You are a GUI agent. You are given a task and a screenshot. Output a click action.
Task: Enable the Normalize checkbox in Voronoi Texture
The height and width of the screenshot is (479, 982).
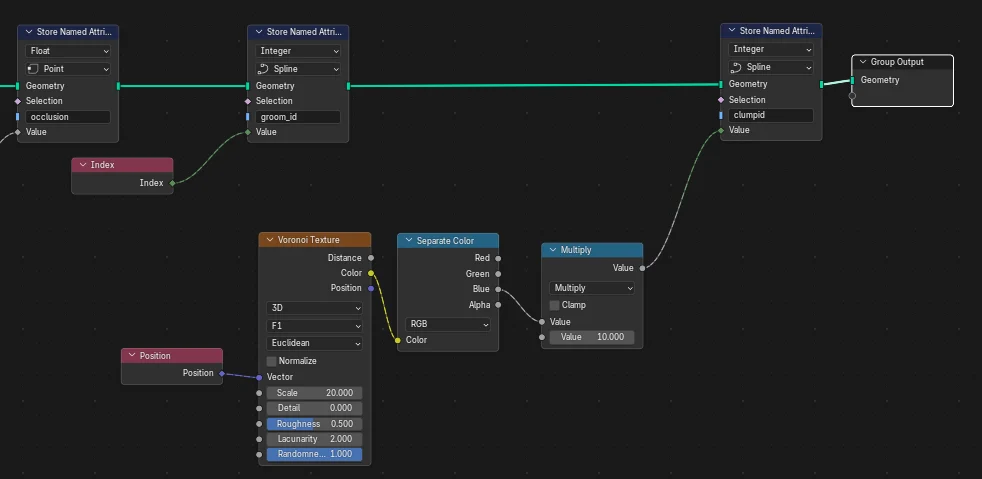coord(272,361)
